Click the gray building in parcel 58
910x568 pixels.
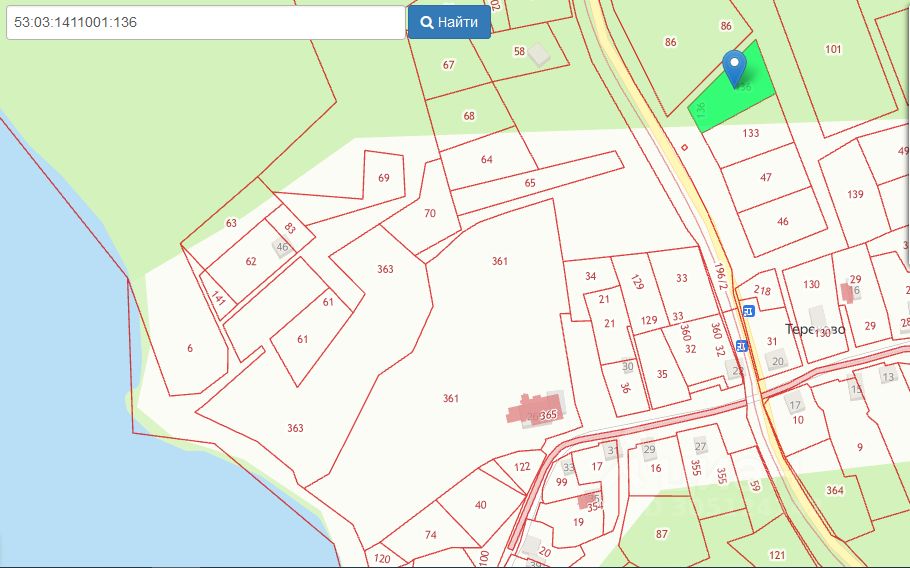coord(539,53)
